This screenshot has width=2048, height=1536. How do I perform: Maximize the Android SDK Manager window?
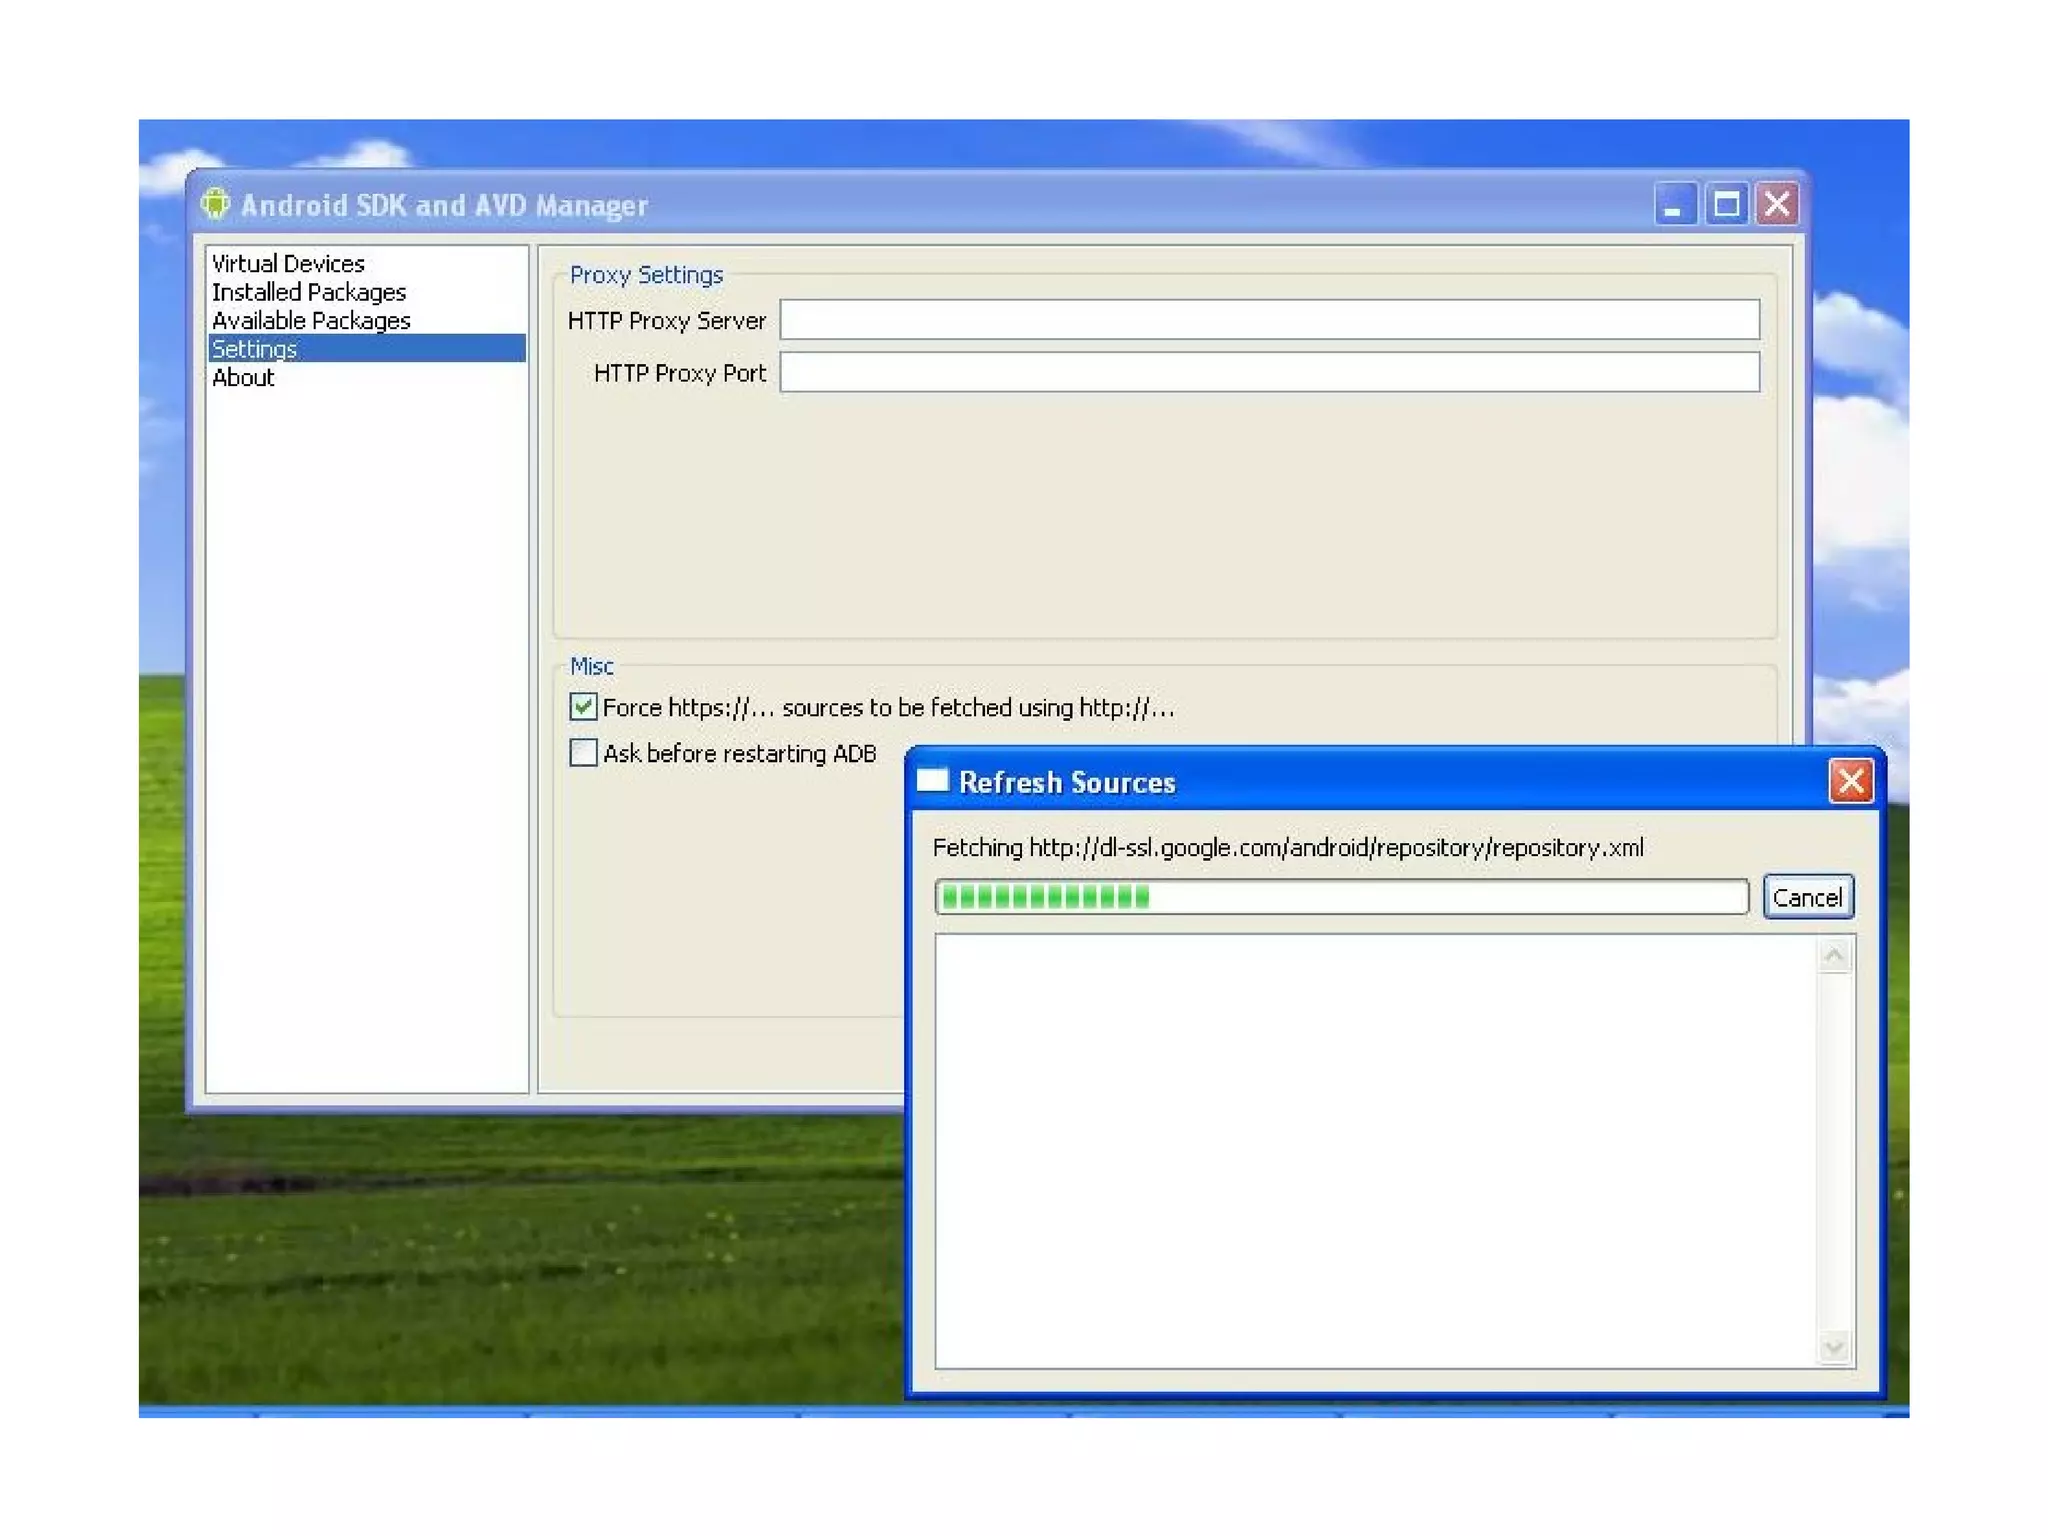[1726, 205]
